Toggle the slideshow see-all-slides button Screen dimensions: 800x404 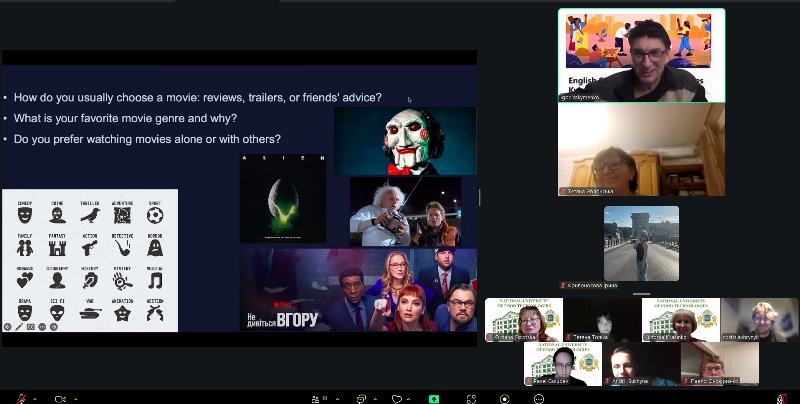(x=30, y=326)
